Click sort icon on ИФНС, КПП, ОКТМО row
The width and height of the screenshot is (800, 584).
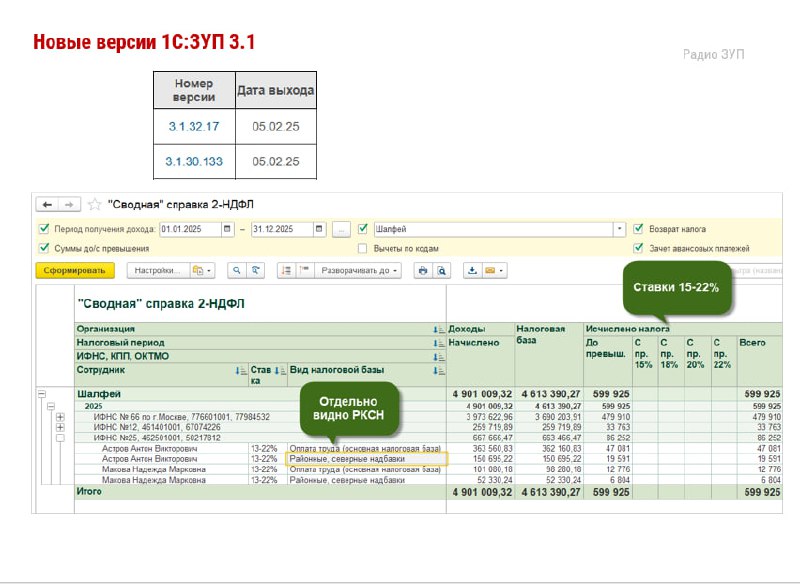pyautogui.click(x=438, y=357)
